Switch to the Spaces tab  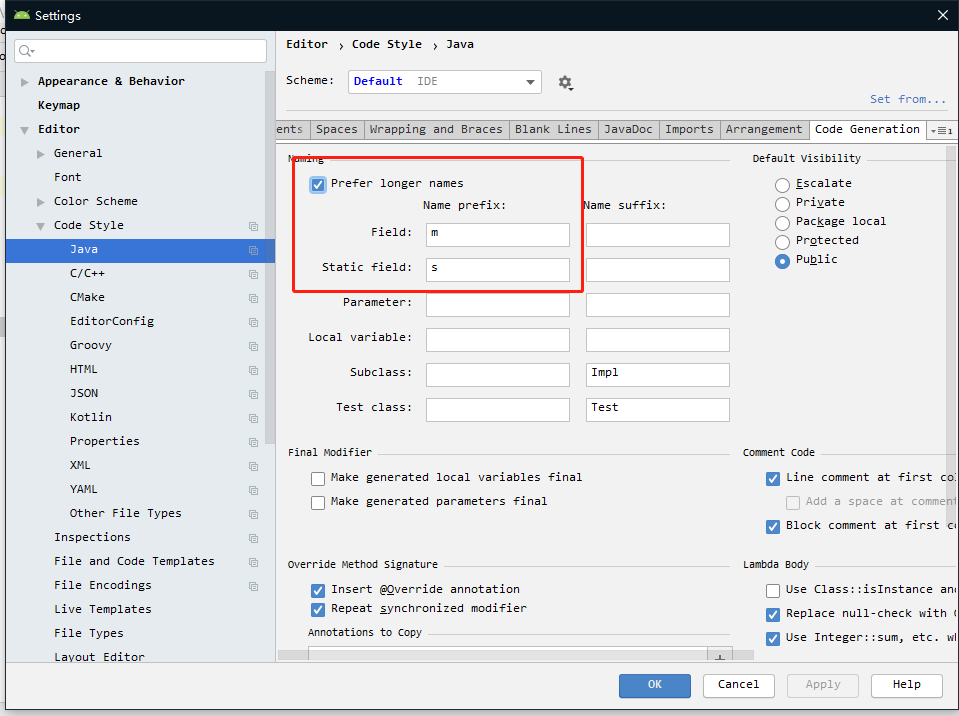[x=336, y=130]
